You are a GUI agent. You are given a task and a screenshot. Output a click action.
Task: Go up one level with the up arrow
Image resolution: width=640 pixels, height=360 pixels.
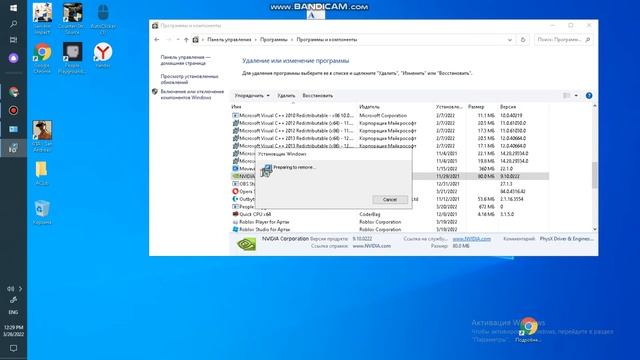coord(186,40)
